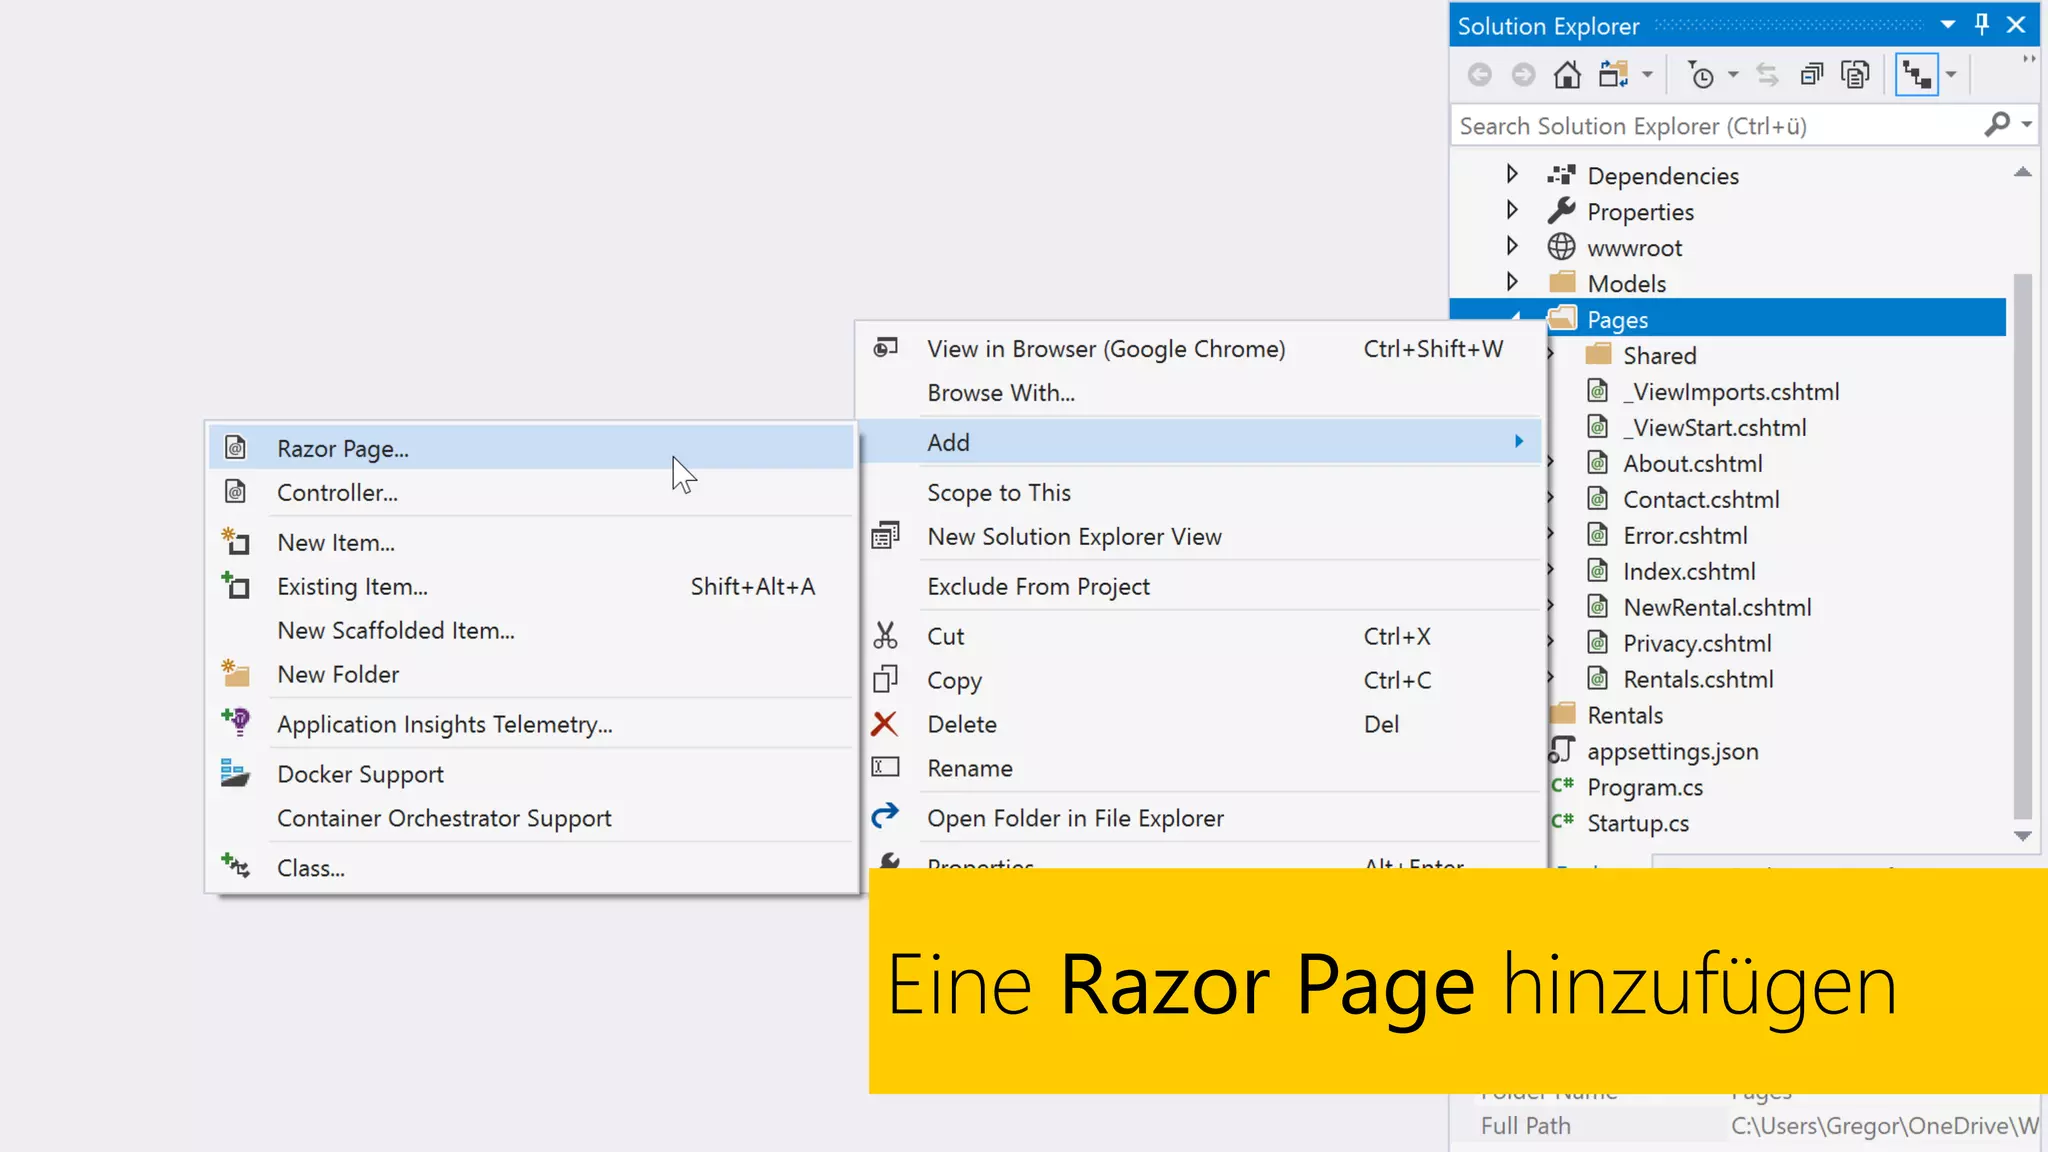Screen dimensions: 2048x1152
Task: Click scrollbar up arrow in Solution Explorer
Action: (2022, 173)
